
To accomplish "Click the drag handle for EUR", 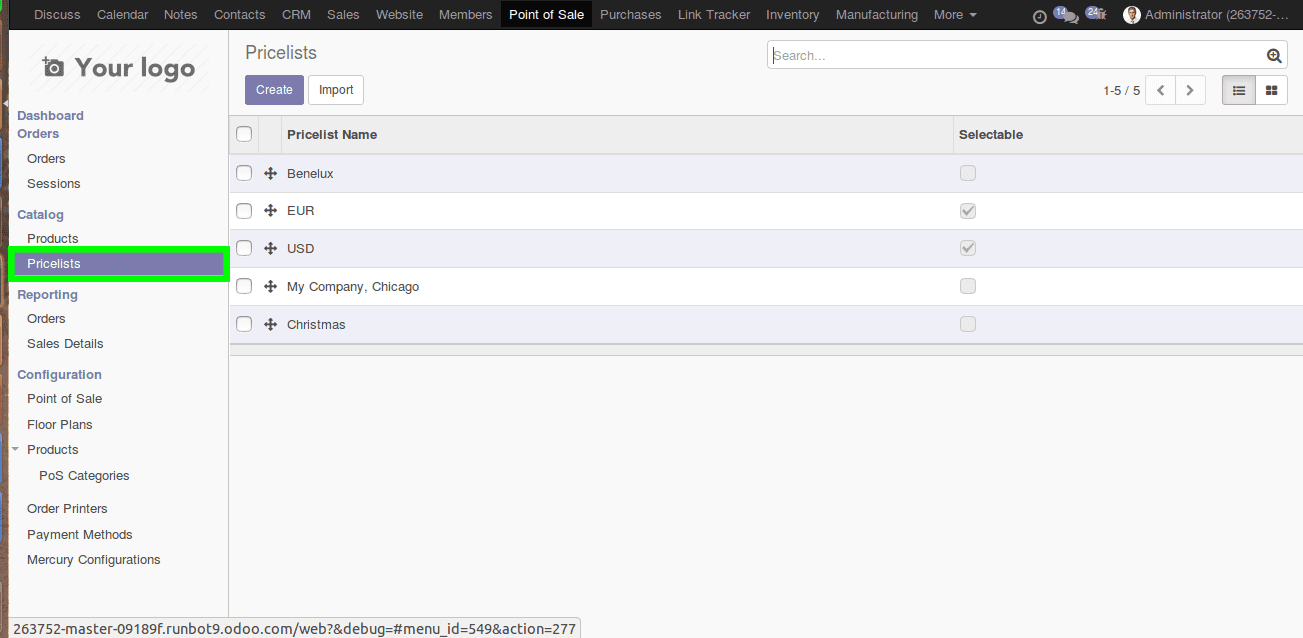I will [270, 211].
